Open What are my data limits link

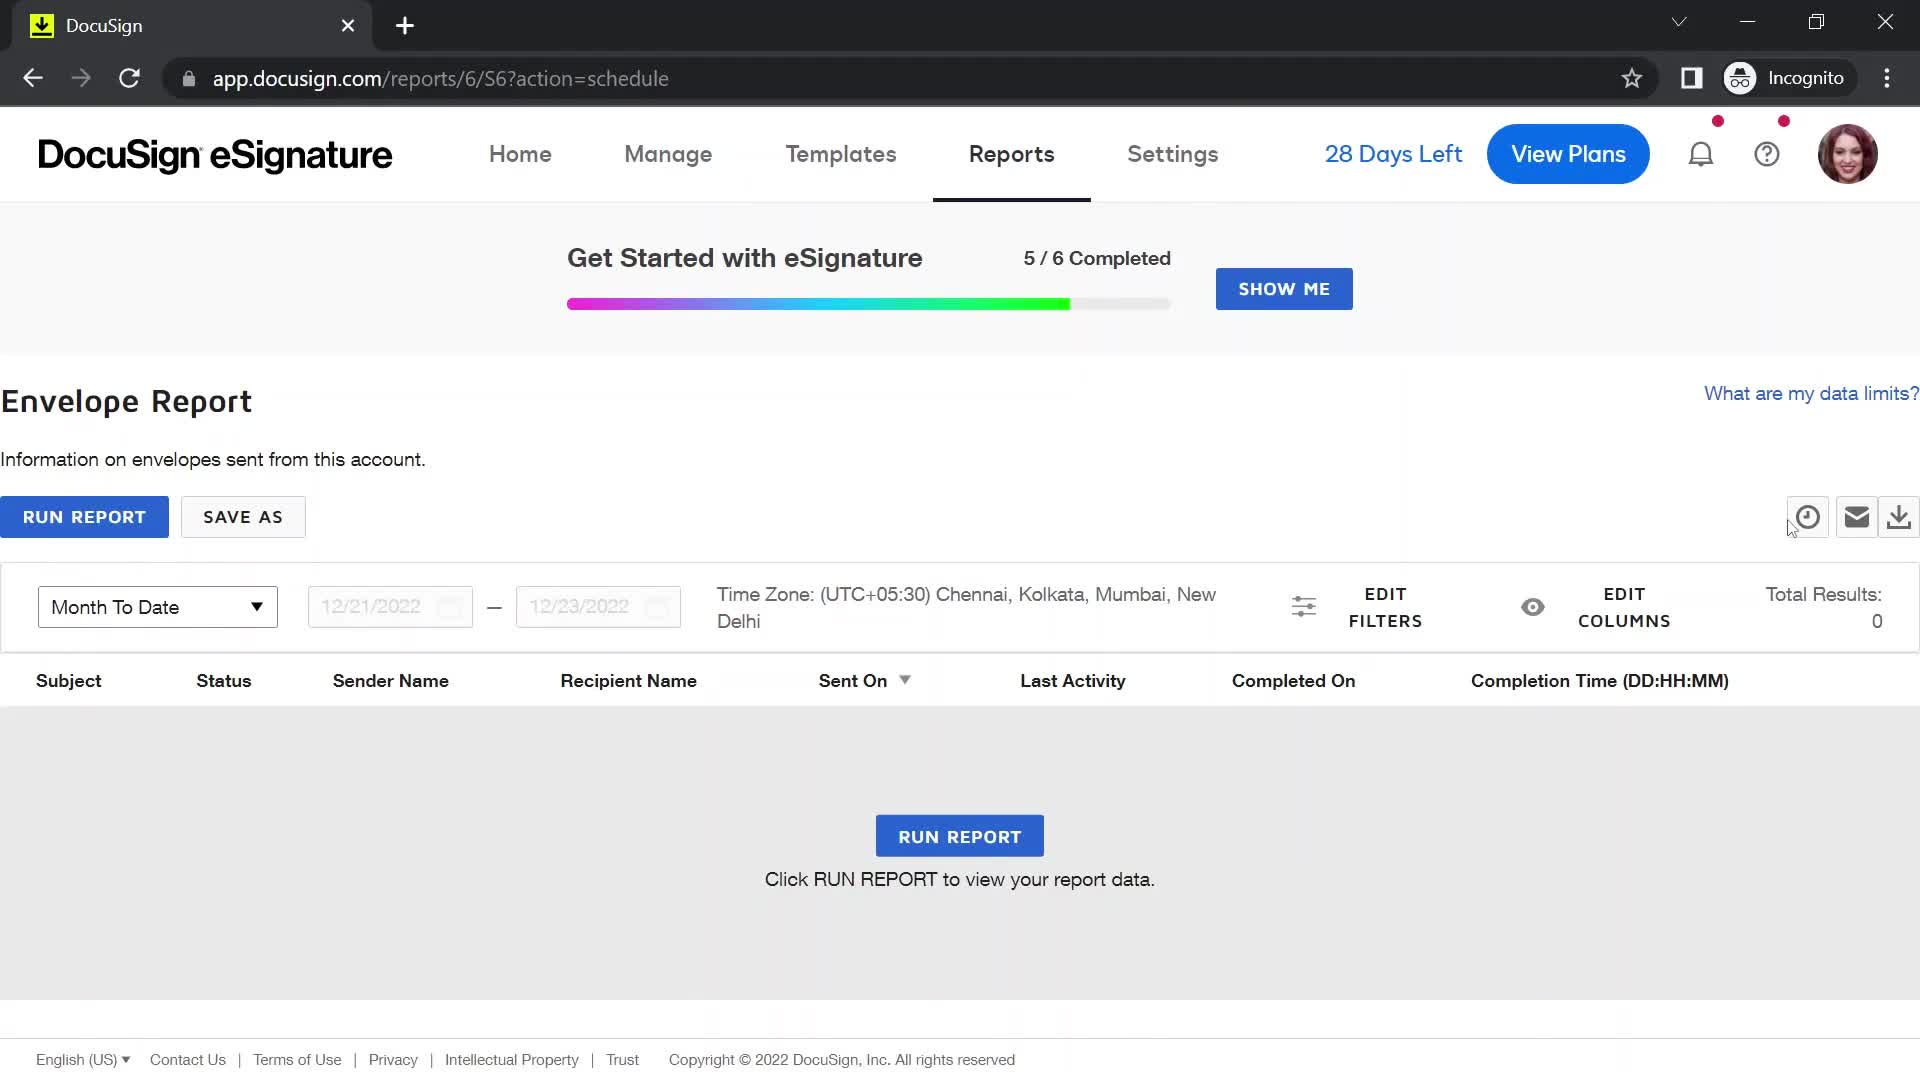coord(1811,393)
